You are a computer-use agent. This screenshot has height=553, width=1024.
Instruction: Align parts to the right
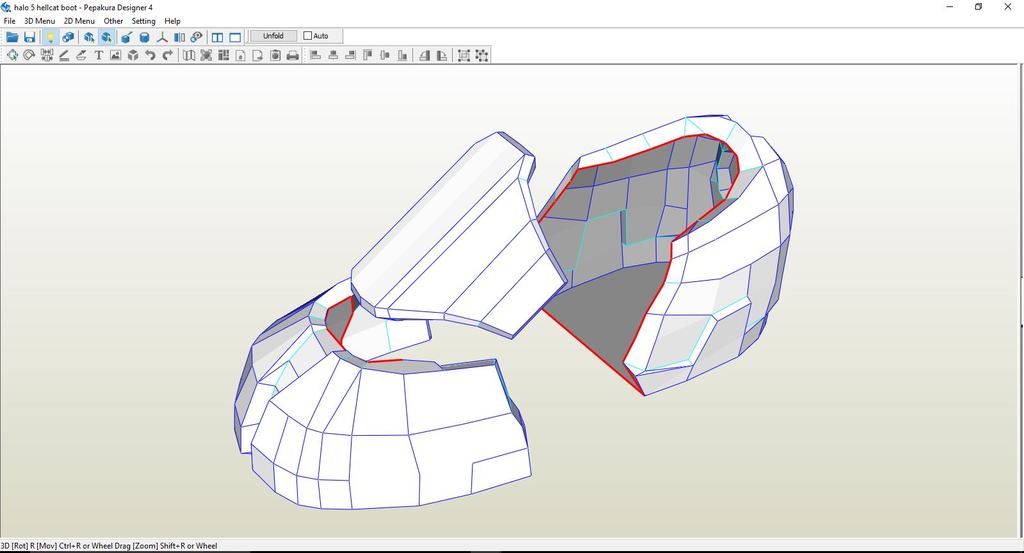350,55
